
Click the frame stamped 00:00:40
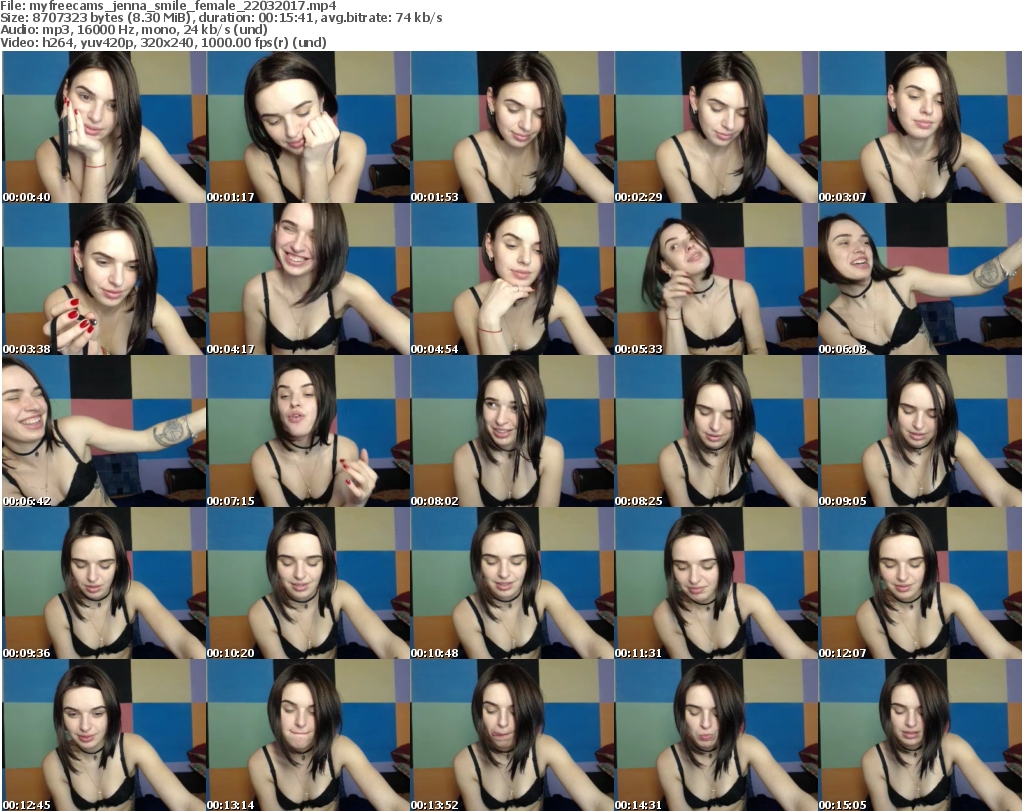104,127
